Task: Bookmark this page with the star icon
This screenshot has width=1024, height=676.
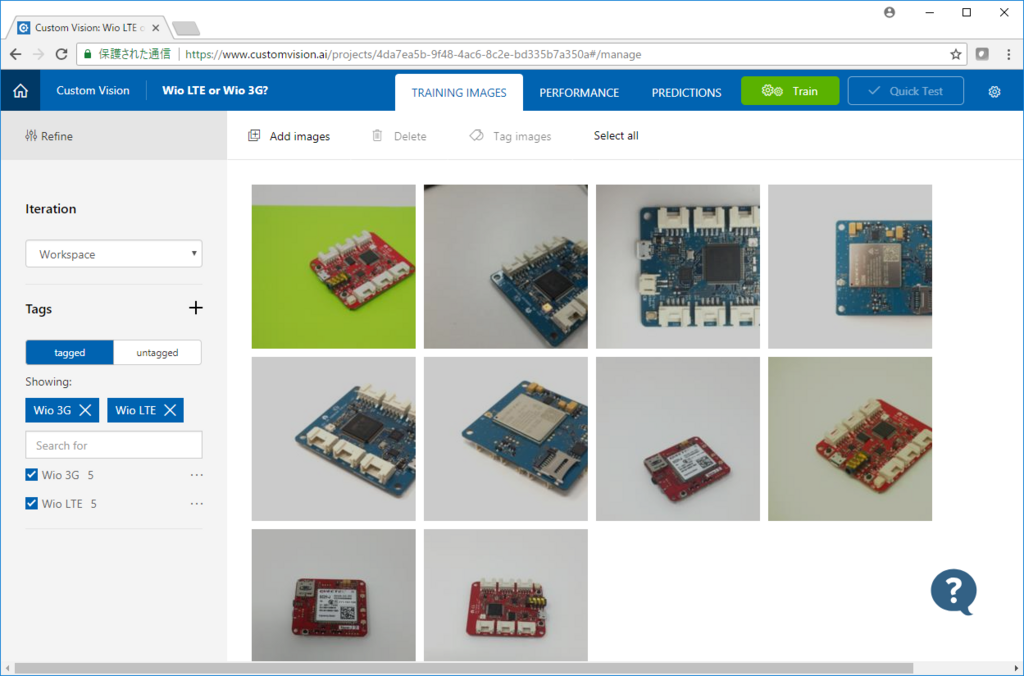Action: [x=955, y=54]
